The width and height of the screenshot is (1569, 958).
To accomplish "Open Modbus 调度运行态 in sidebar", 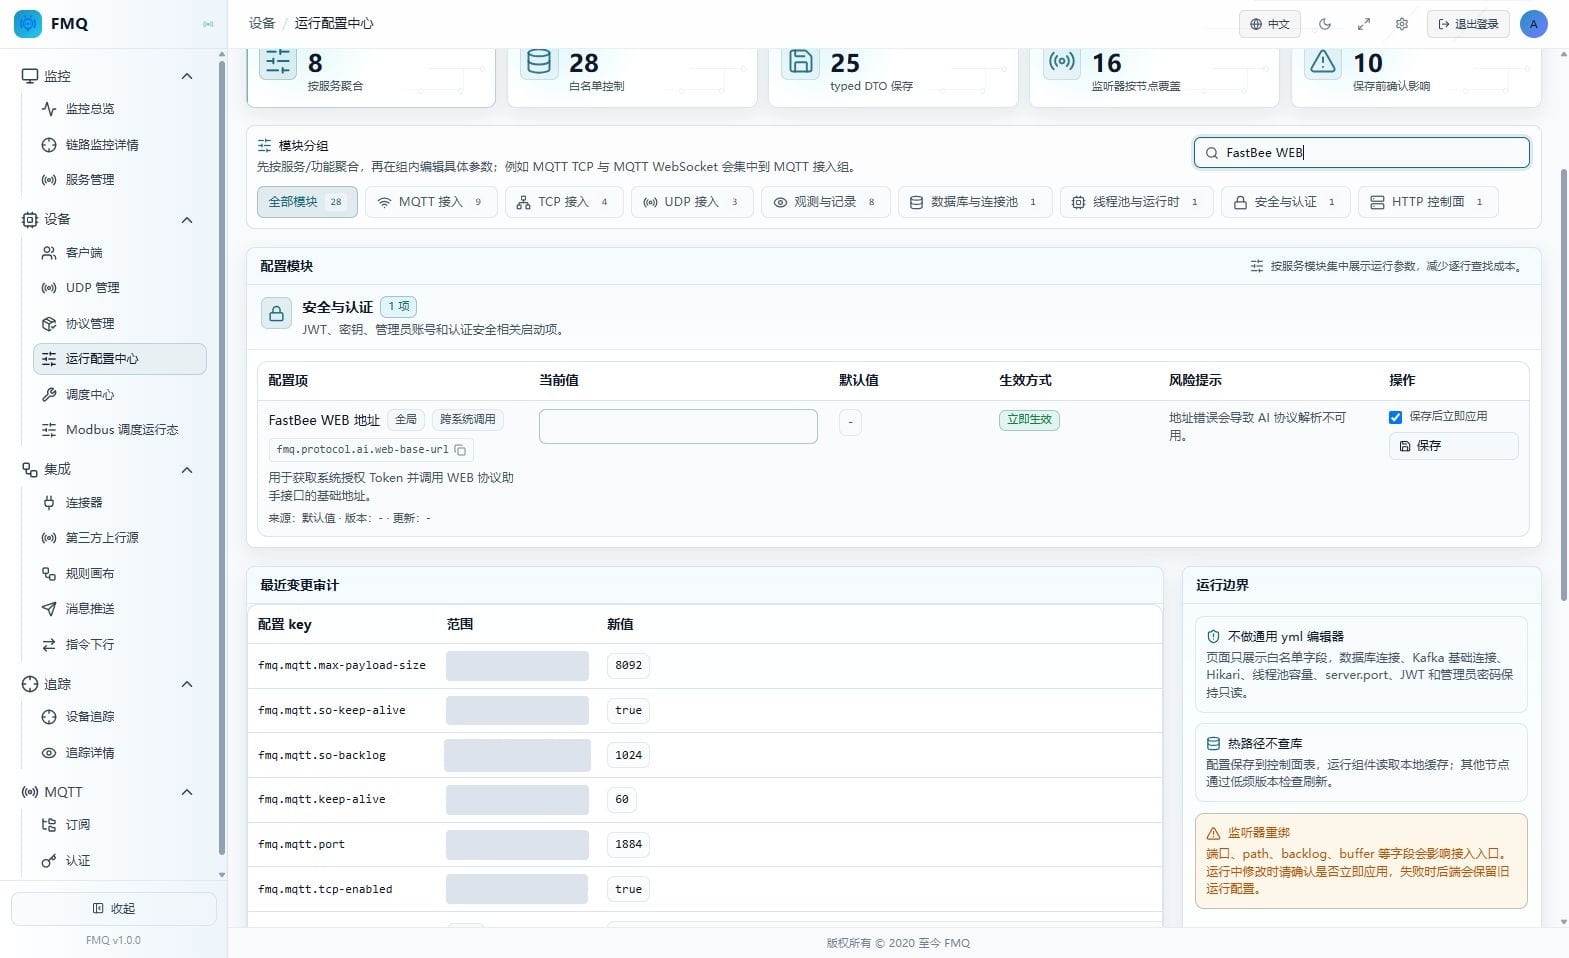I will tap(120, 430).
